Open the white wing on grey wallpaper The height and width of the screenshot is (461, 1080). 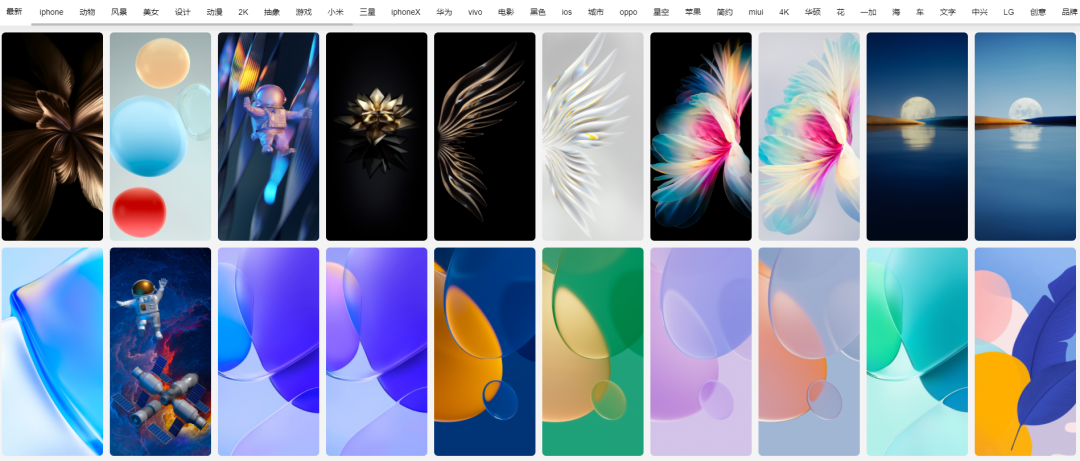pyautogui.click(x=593, y=136)
